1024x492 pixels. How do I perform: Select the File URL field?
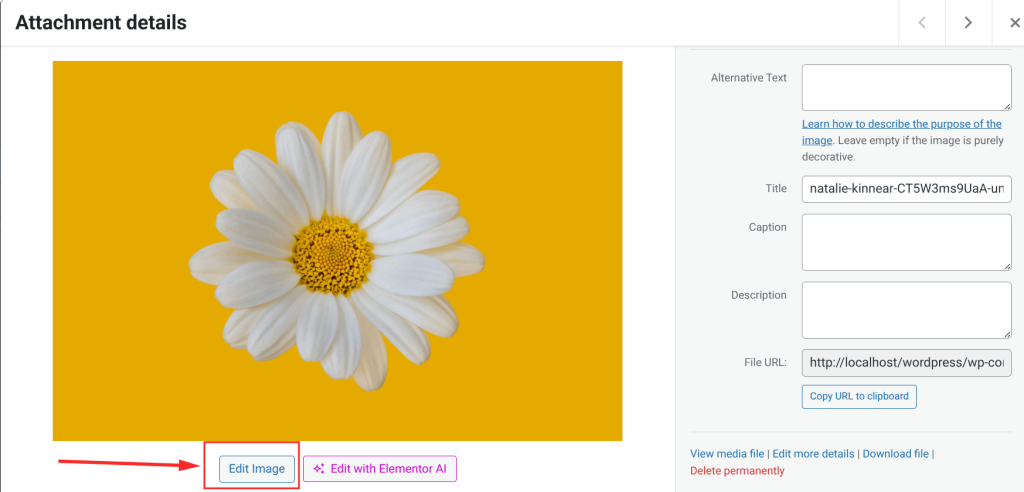[x=906, y=363]
